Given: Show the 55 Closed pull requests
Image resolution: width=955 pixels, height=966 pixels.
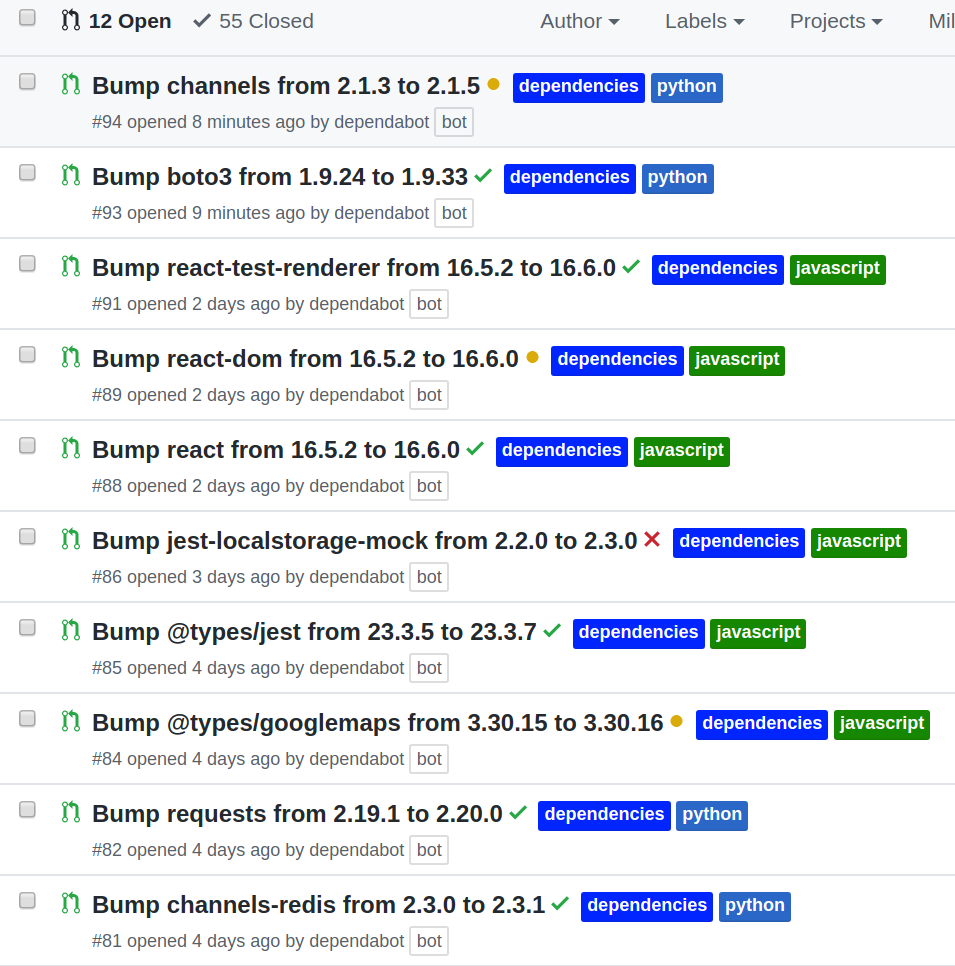Looking at the screenshot, I should (253, 22).
